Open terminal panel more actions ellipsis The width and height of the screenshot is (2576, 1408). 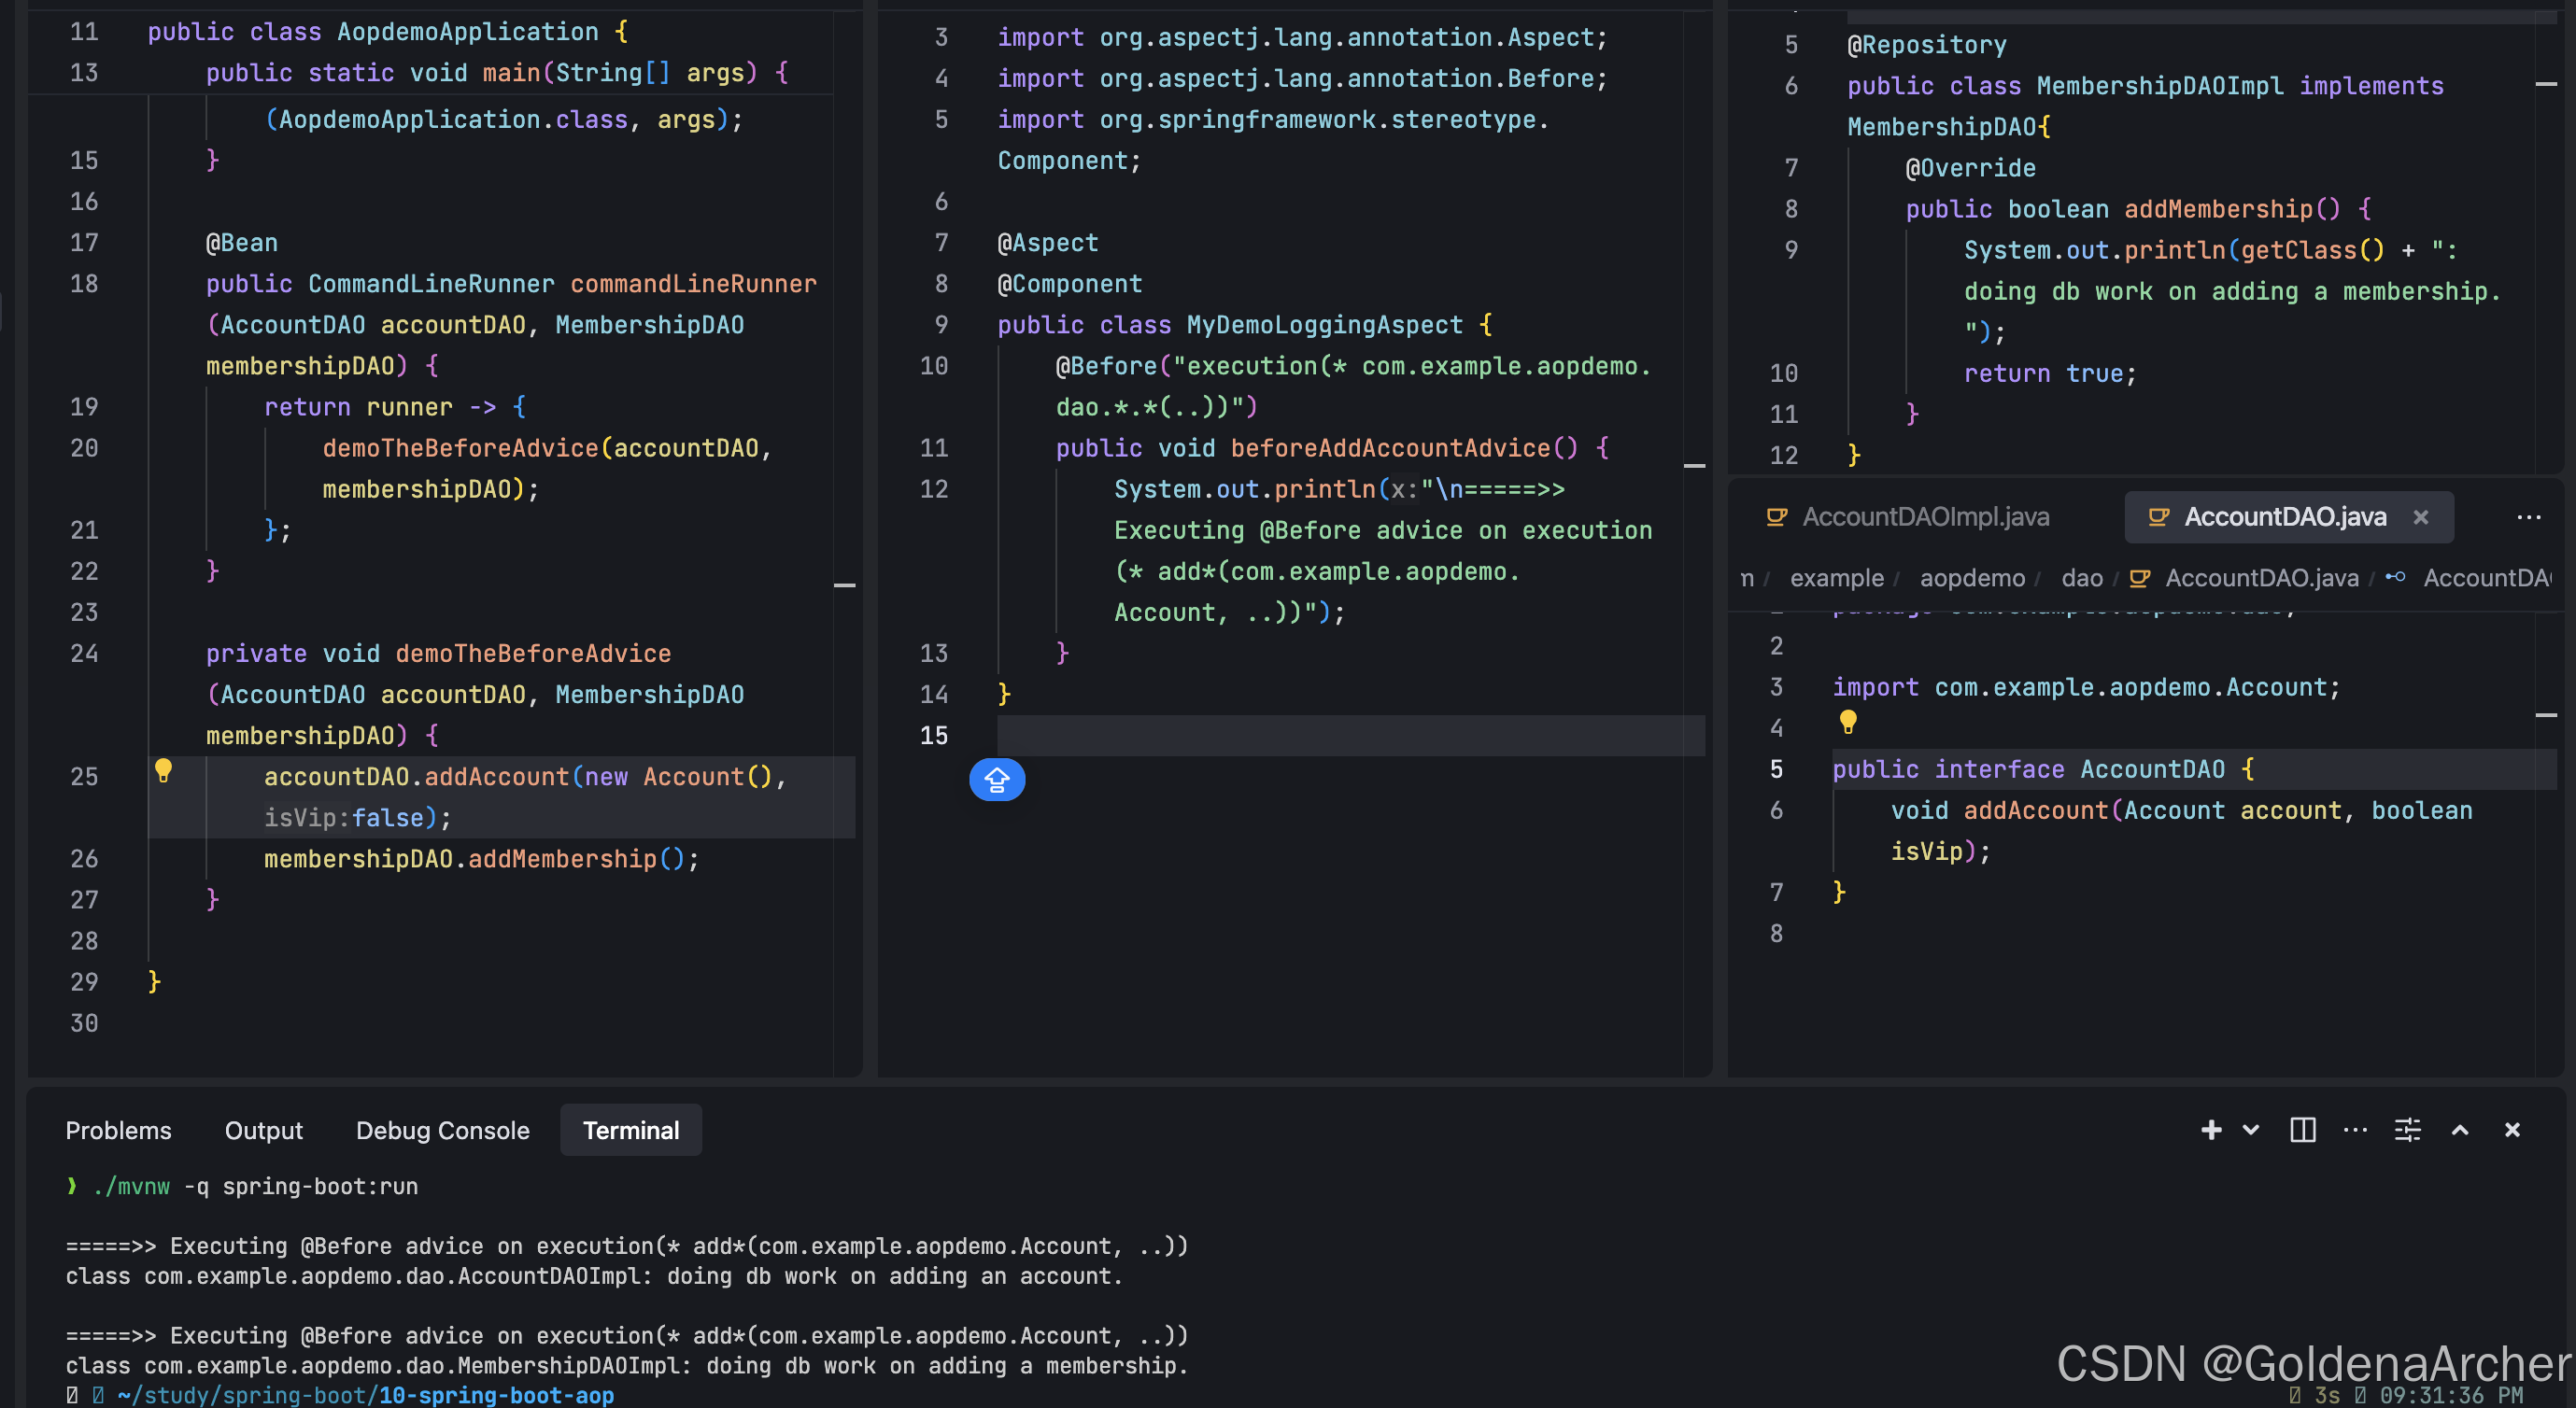(x=2355, y=1130)
